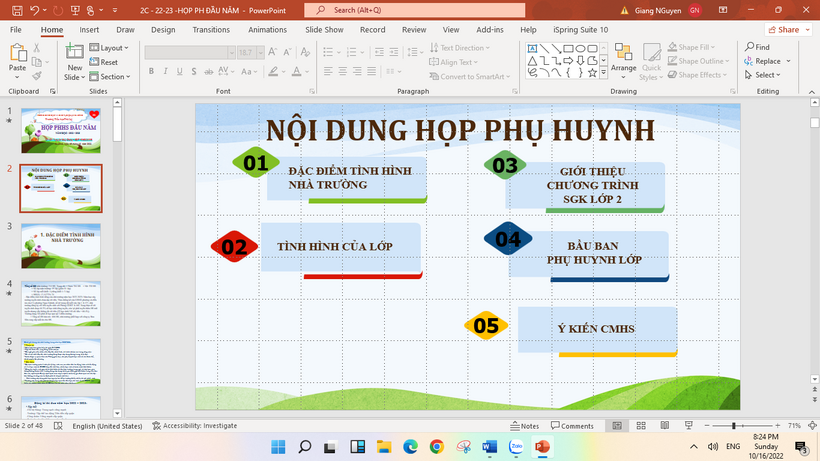Screen dimensions: 820x461
Task: Expand the Select dropdown in Editing
Action: (766, 75)
